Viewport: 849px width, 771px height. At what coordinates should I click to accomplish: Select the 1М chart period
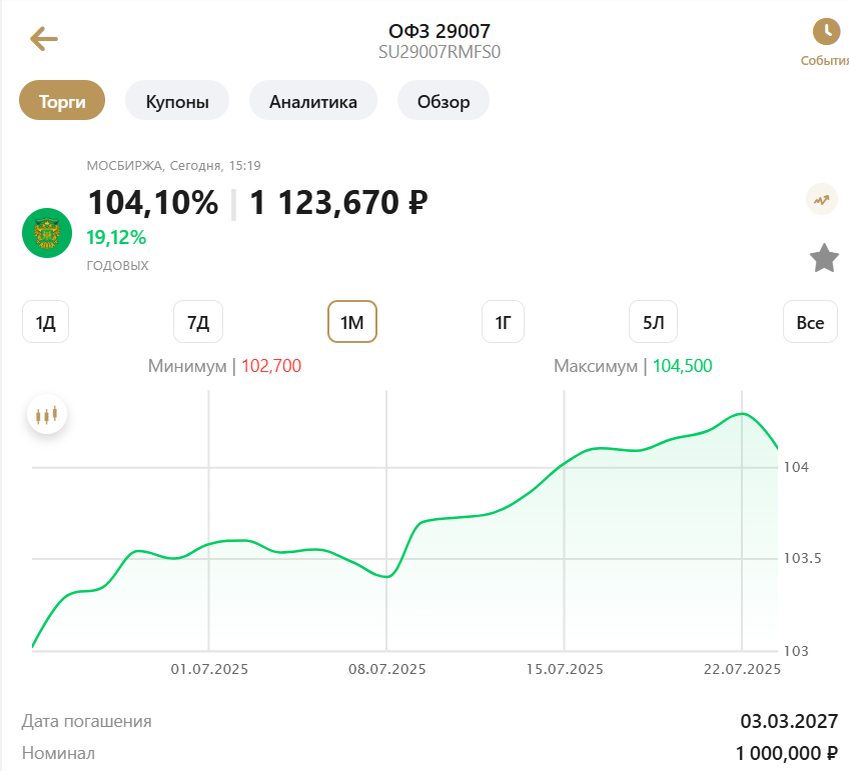point(352,322)
